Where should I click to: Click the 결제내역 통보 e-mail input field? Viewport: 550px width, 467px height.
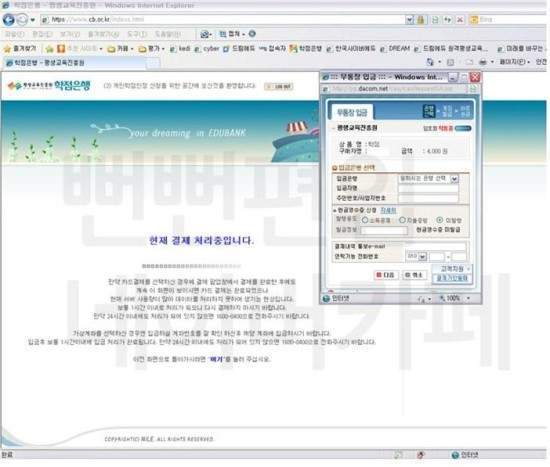tap(436, 246)
